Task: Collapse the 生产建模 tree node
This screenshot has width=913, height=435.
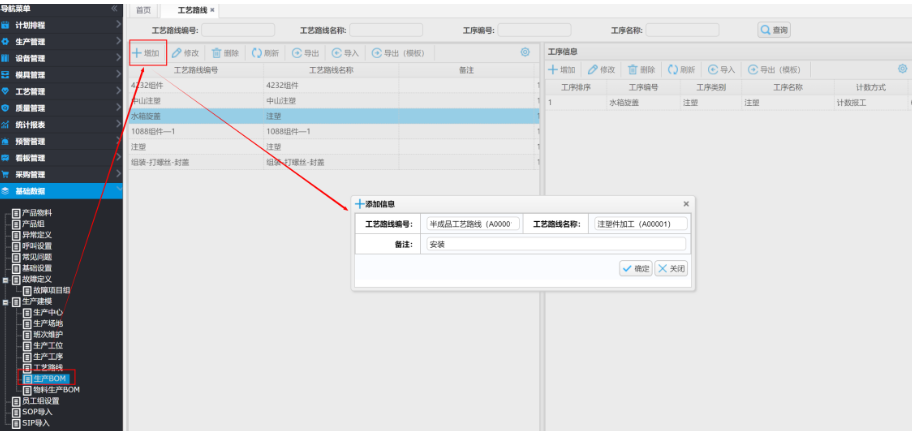Action: (5, 301)
